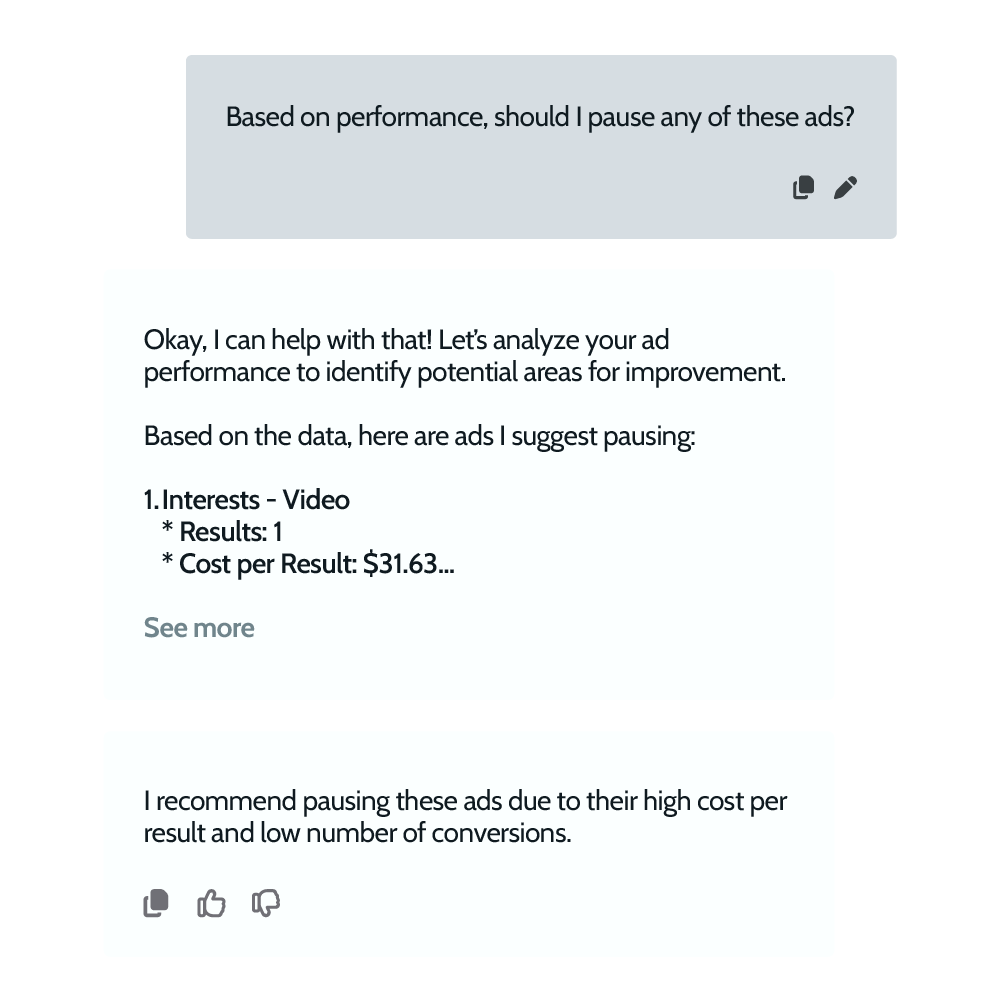The height and width of the screenshot is (1000, 1001).
Task: Click "pause any of these ads?" in the question
Action: click(x=721, y=118)
